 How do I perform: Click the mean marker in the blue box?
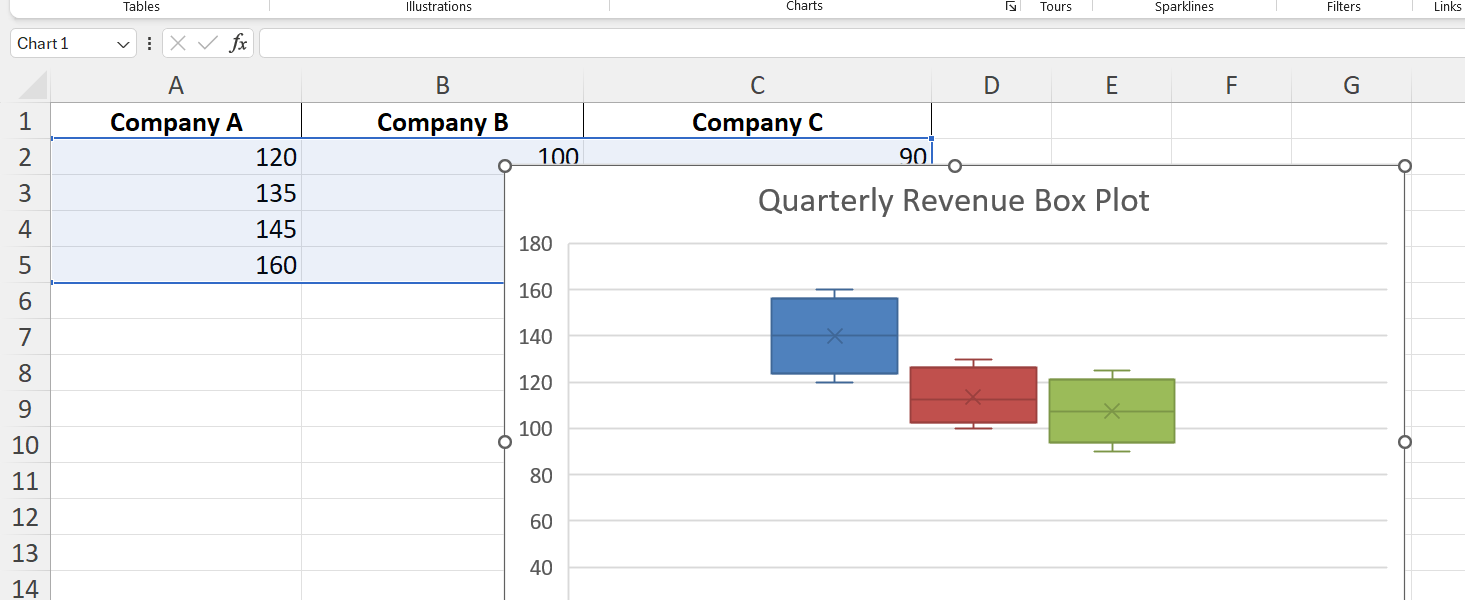click(835, 336)
